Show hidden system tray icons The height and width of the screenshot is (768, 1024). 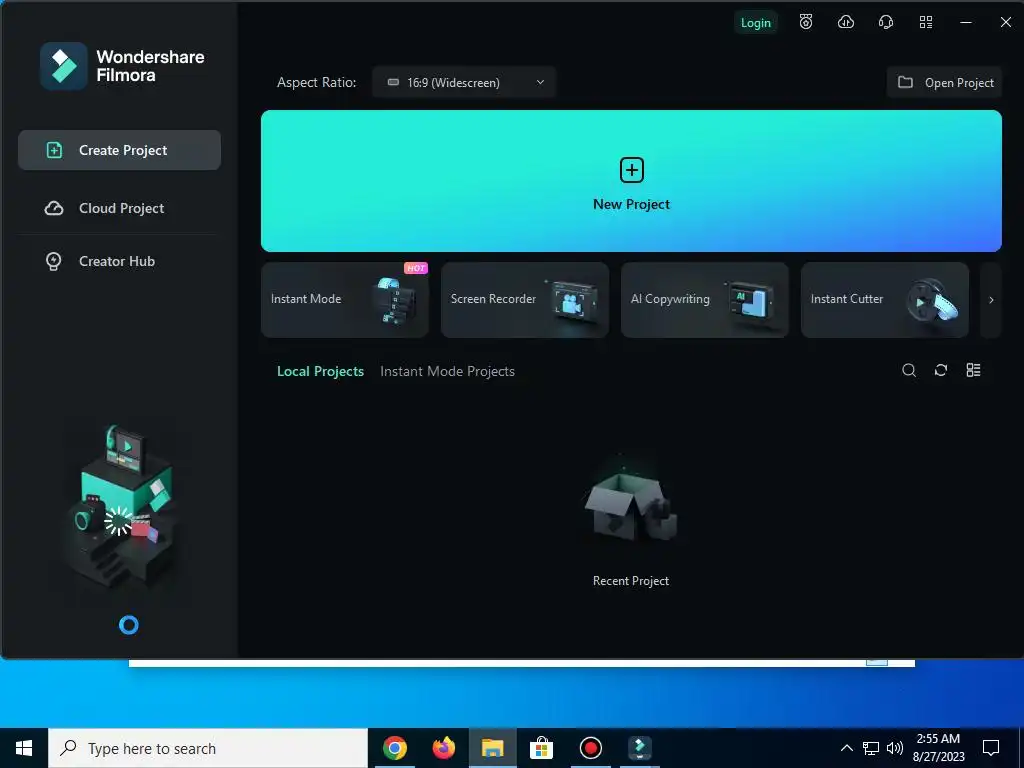(846, 748)
